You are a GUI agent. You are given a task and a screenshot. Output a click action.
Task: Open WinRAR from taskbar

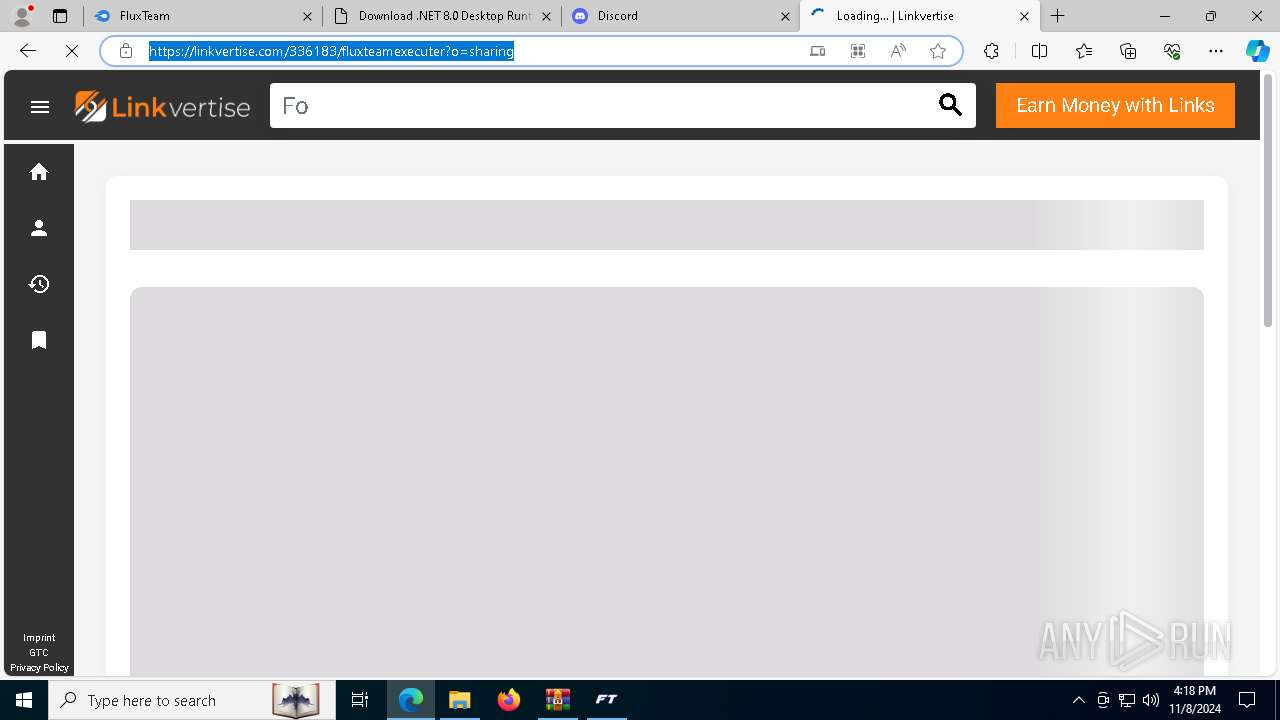click(557, 700)
